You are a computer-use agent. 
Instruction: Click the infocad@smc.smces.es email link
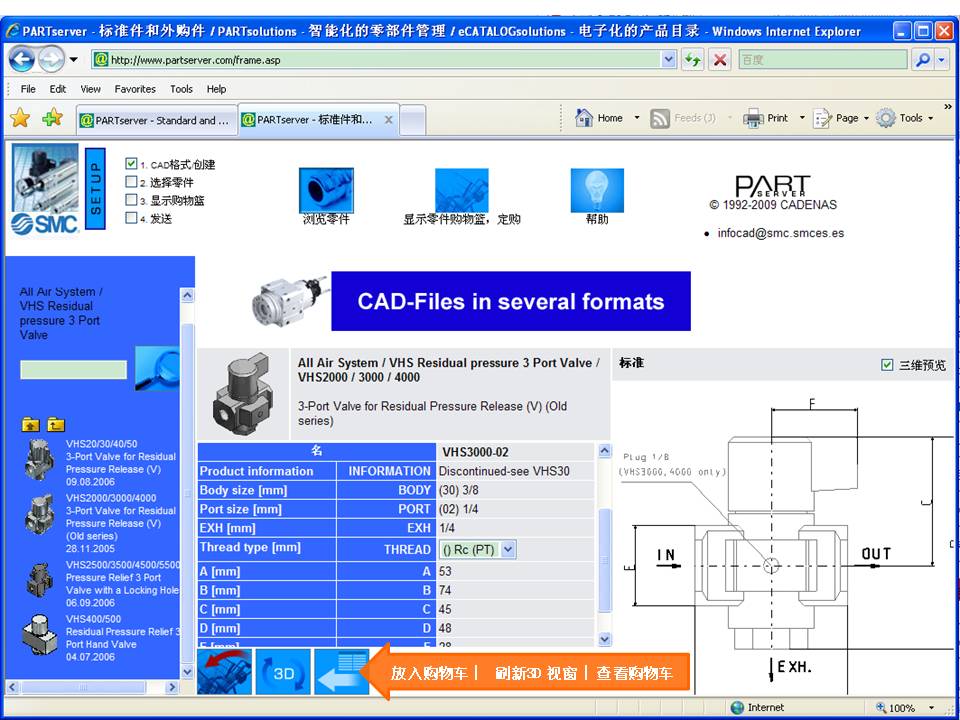[x=781, y=233]
